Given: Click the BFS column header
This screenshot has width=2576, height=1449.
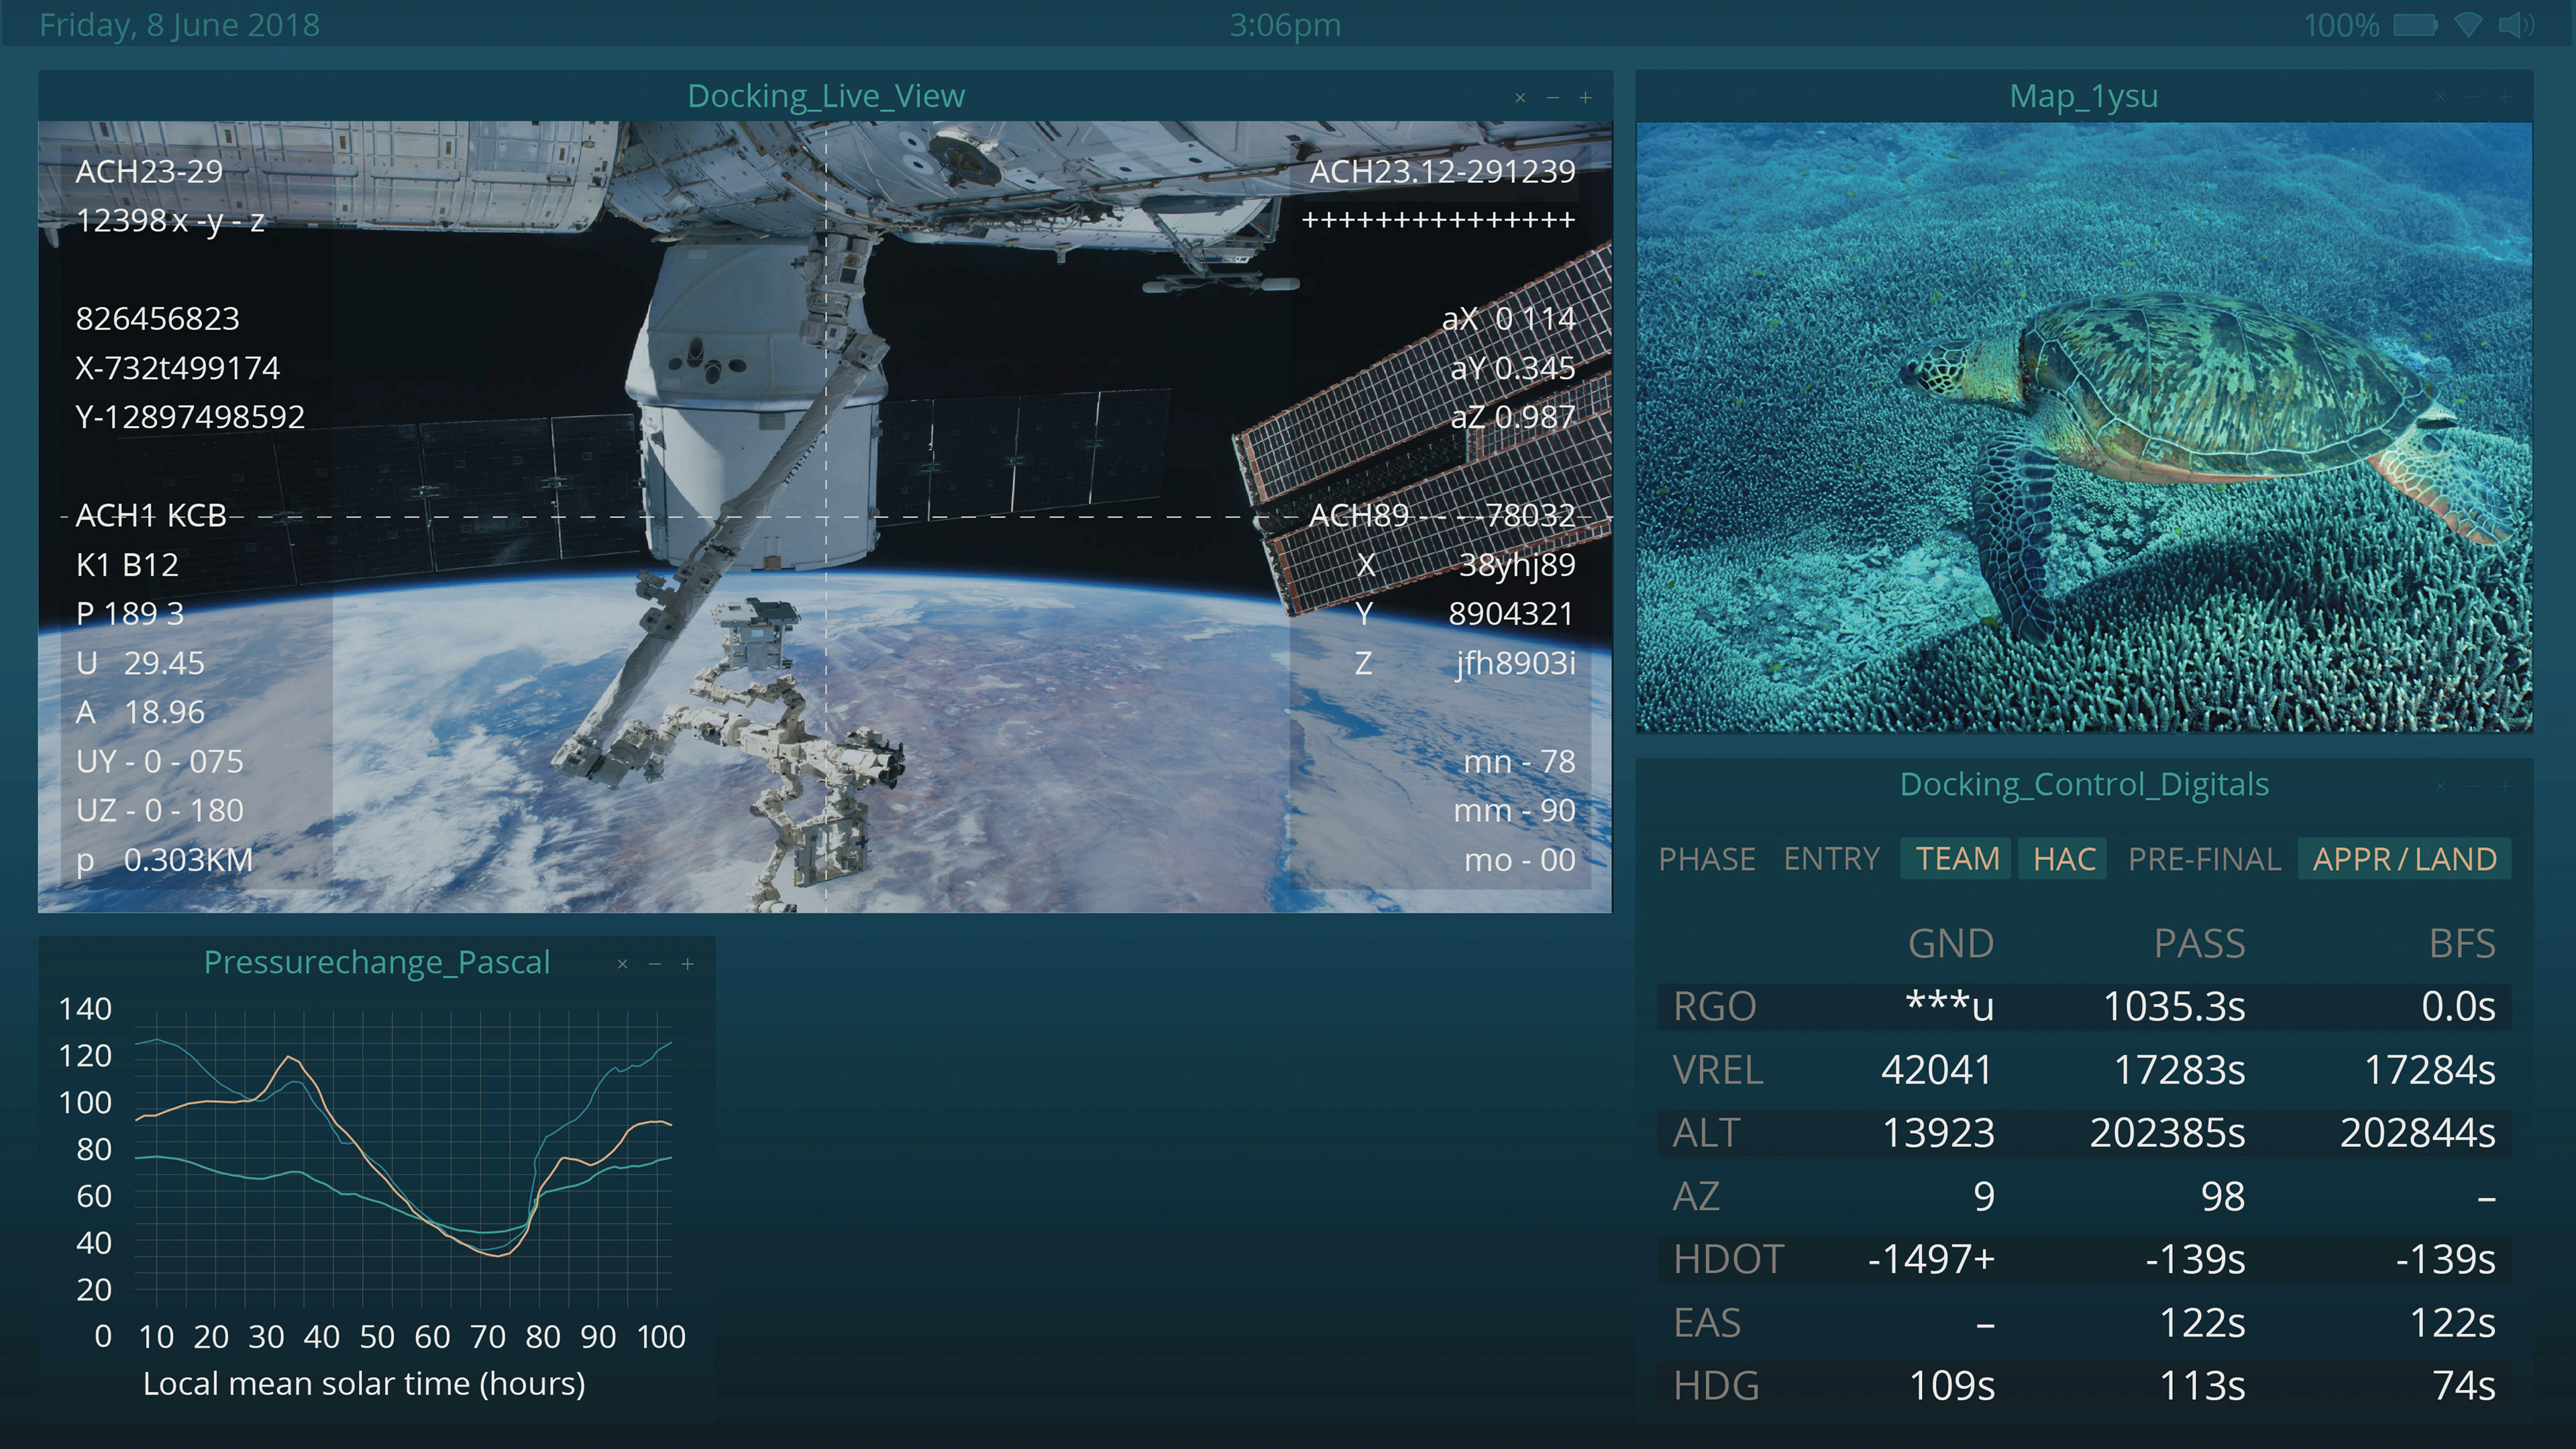Looking at the screenshot, I should 2462,944.
